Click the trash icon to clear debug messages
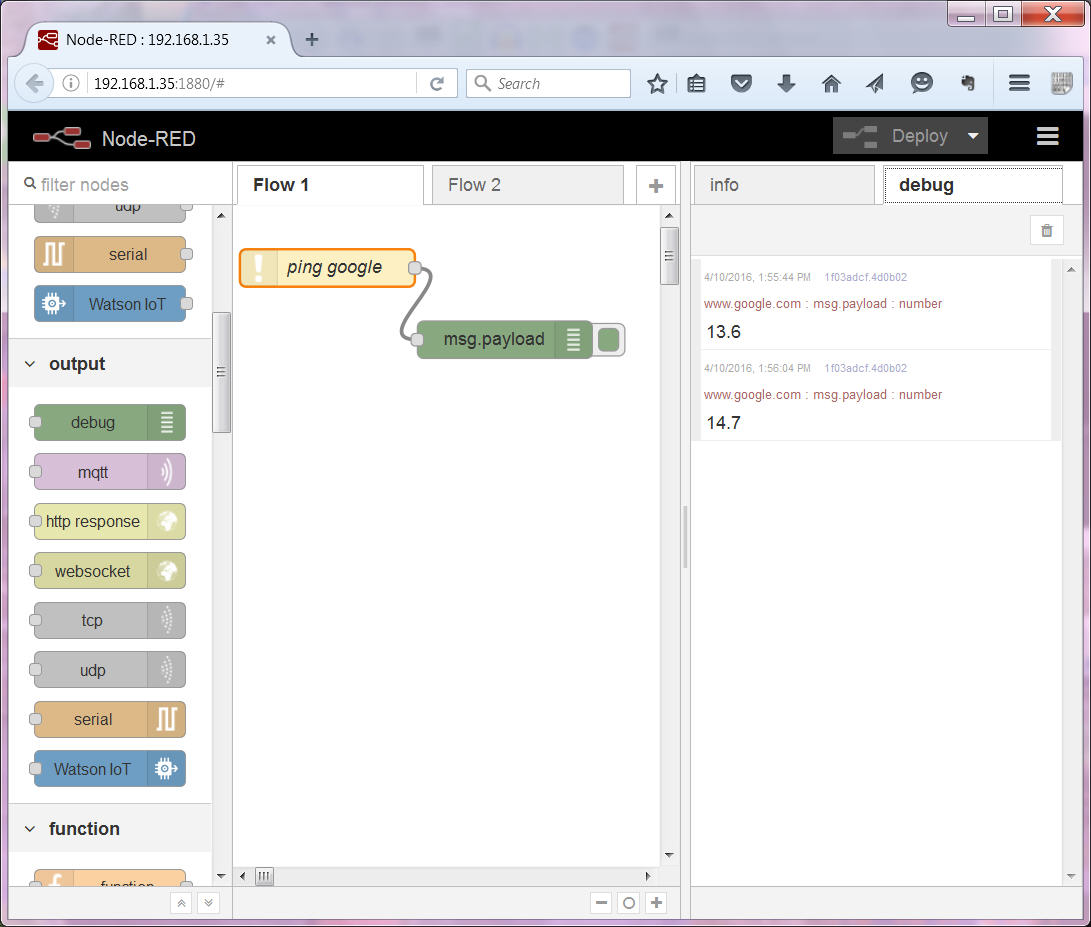Image resolution: width=1091 pixels, height=927 pixels. pyautogui.click(x=1046, y=230)
